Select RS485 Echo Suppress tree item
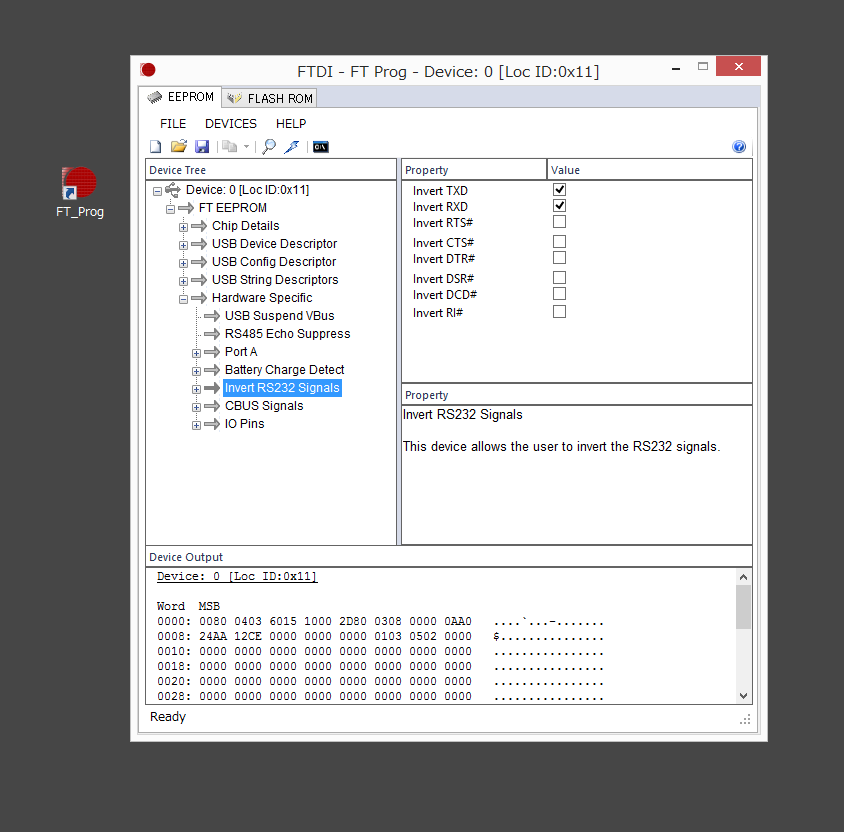Image resolution: width=844 pixels, height=832 pixels. (x=287, y=334)
